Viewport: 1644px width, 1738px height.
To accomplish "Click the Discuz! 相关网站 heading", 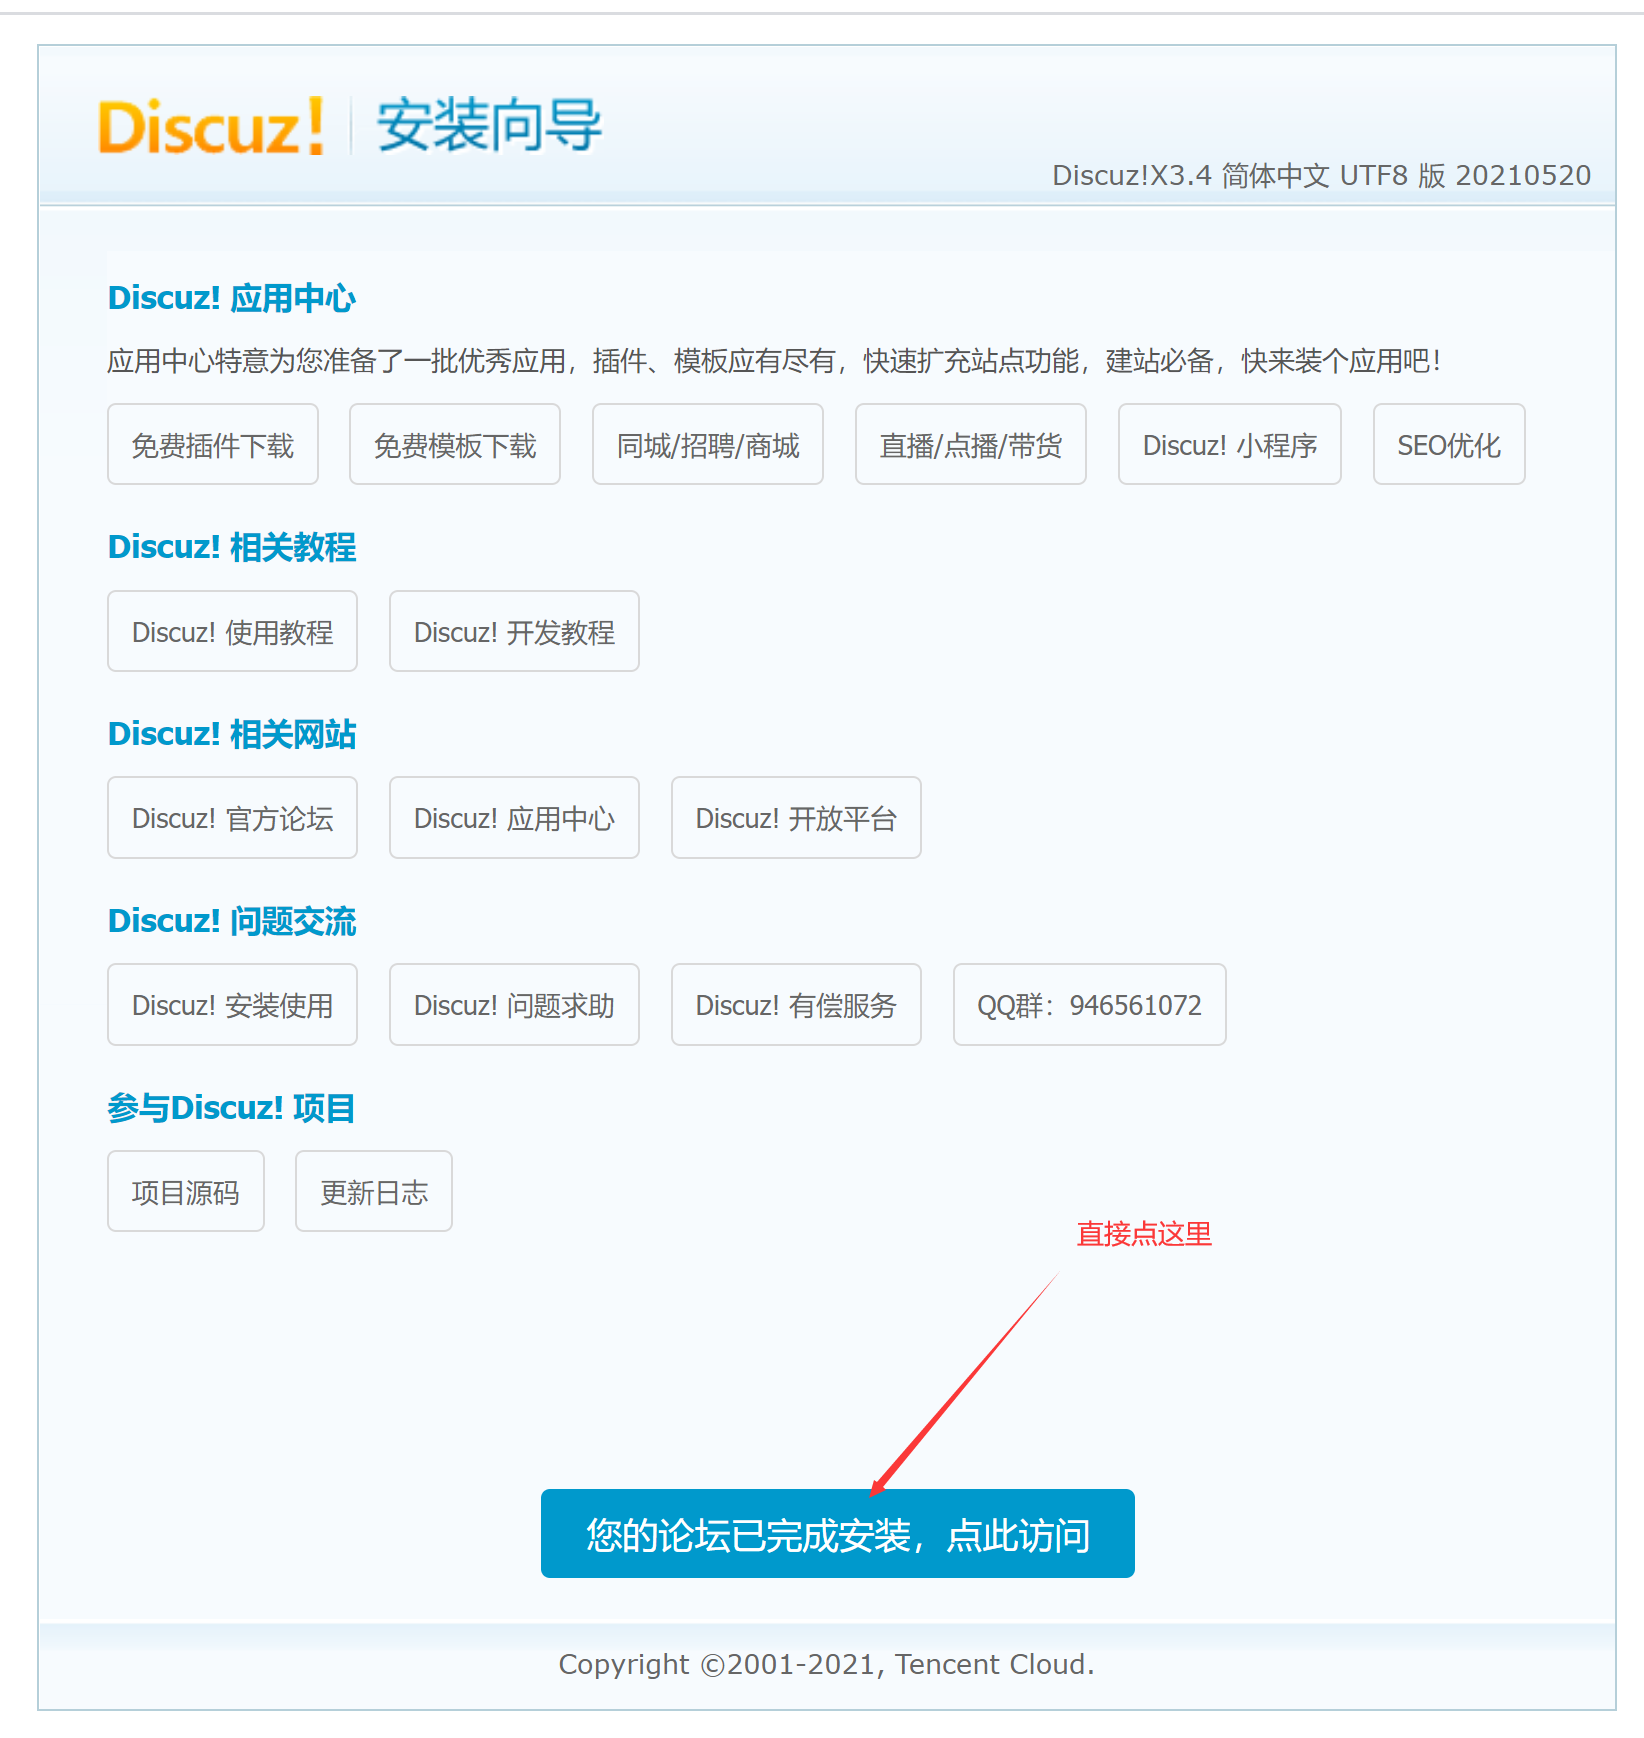I will pyautogui.click(x=232, y=734).
